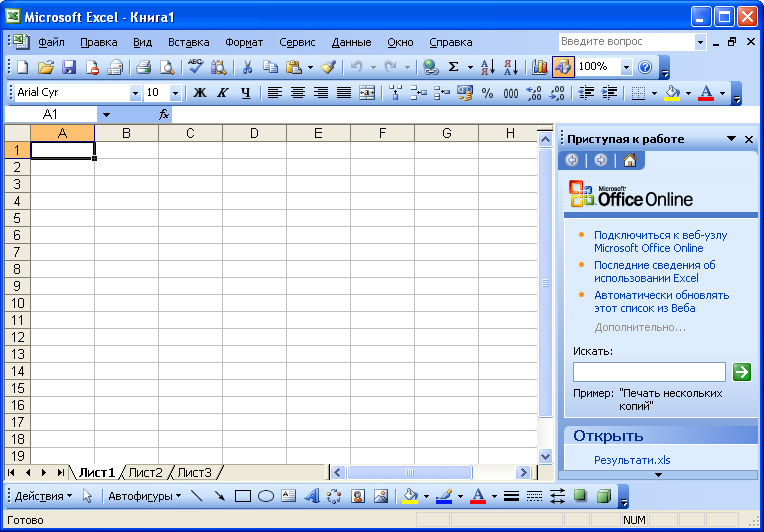Click the AutoSum sigma icon

point(453,67)
